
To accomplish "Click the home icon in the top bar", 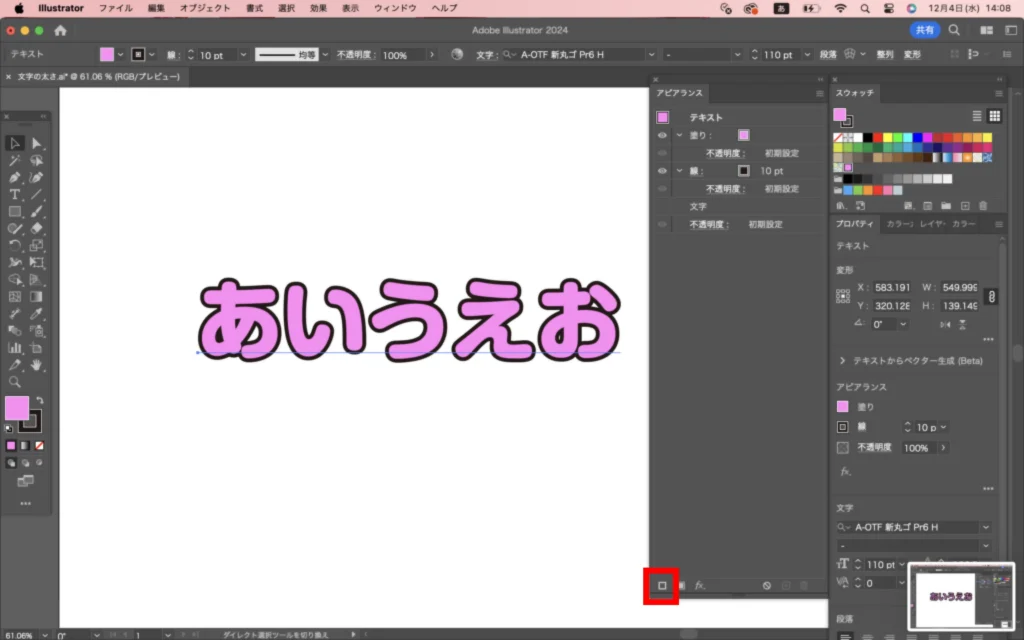I will [x=60, y=30].
